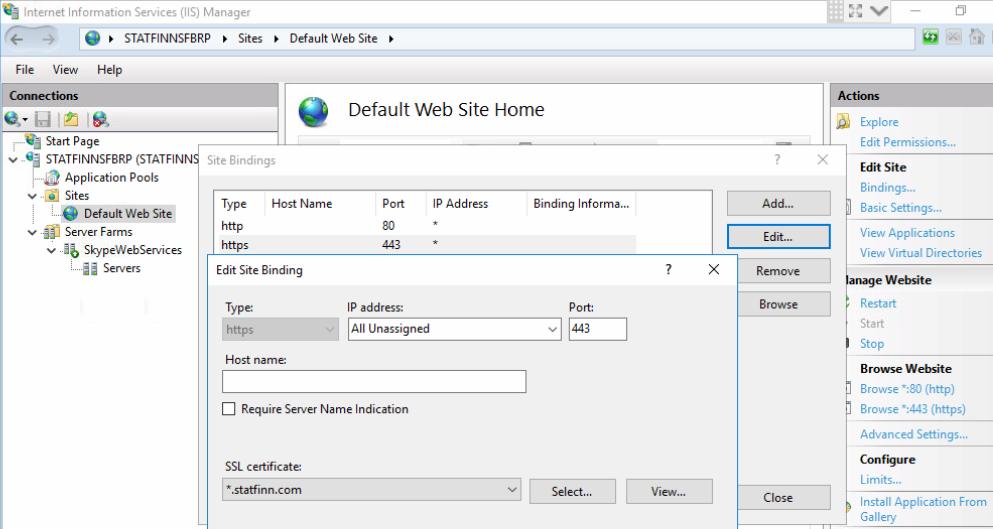The width and height of the screenshot is (993, 529).
Task: Expand the arrow after STATFINNSFBRP in breadcrumb
Action: click(225, 39)
